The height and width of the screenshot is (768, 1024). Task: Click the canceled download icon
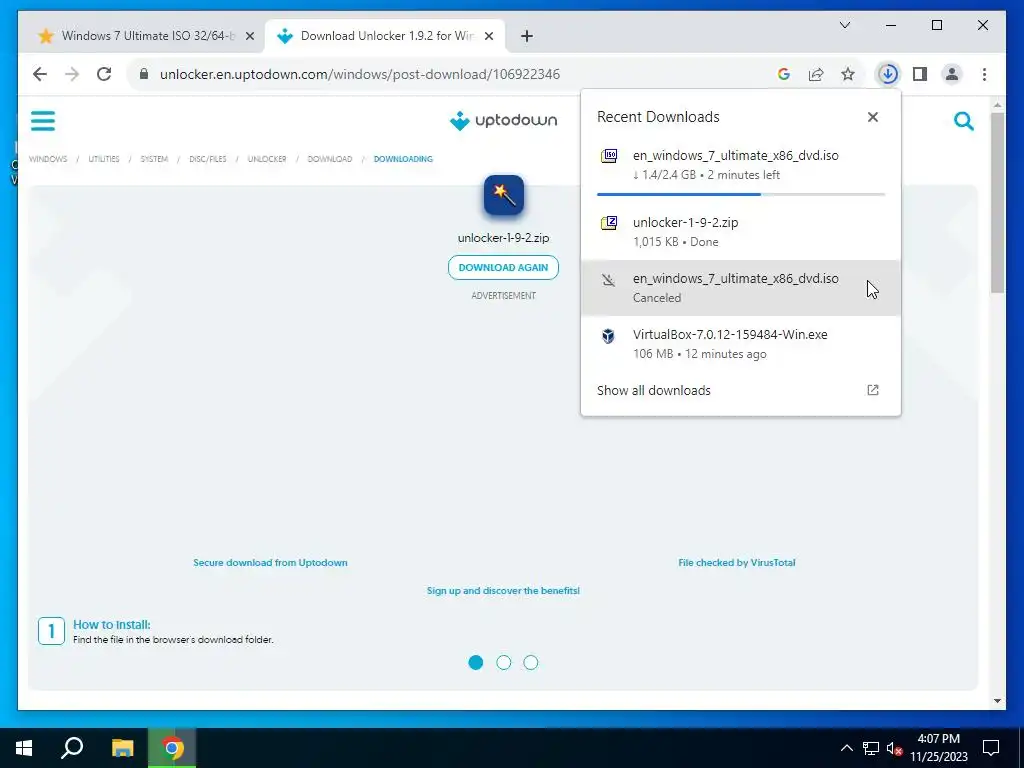click(609, 280)
